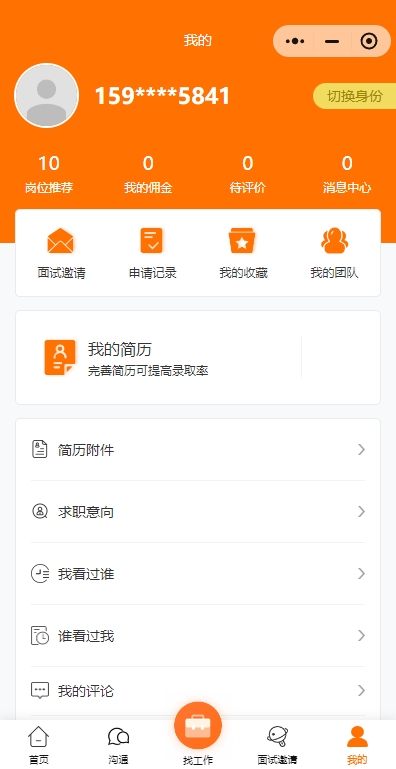This screenshot has width=396, height=769.
Task: Open 待评价 stat
Action: 247,175
